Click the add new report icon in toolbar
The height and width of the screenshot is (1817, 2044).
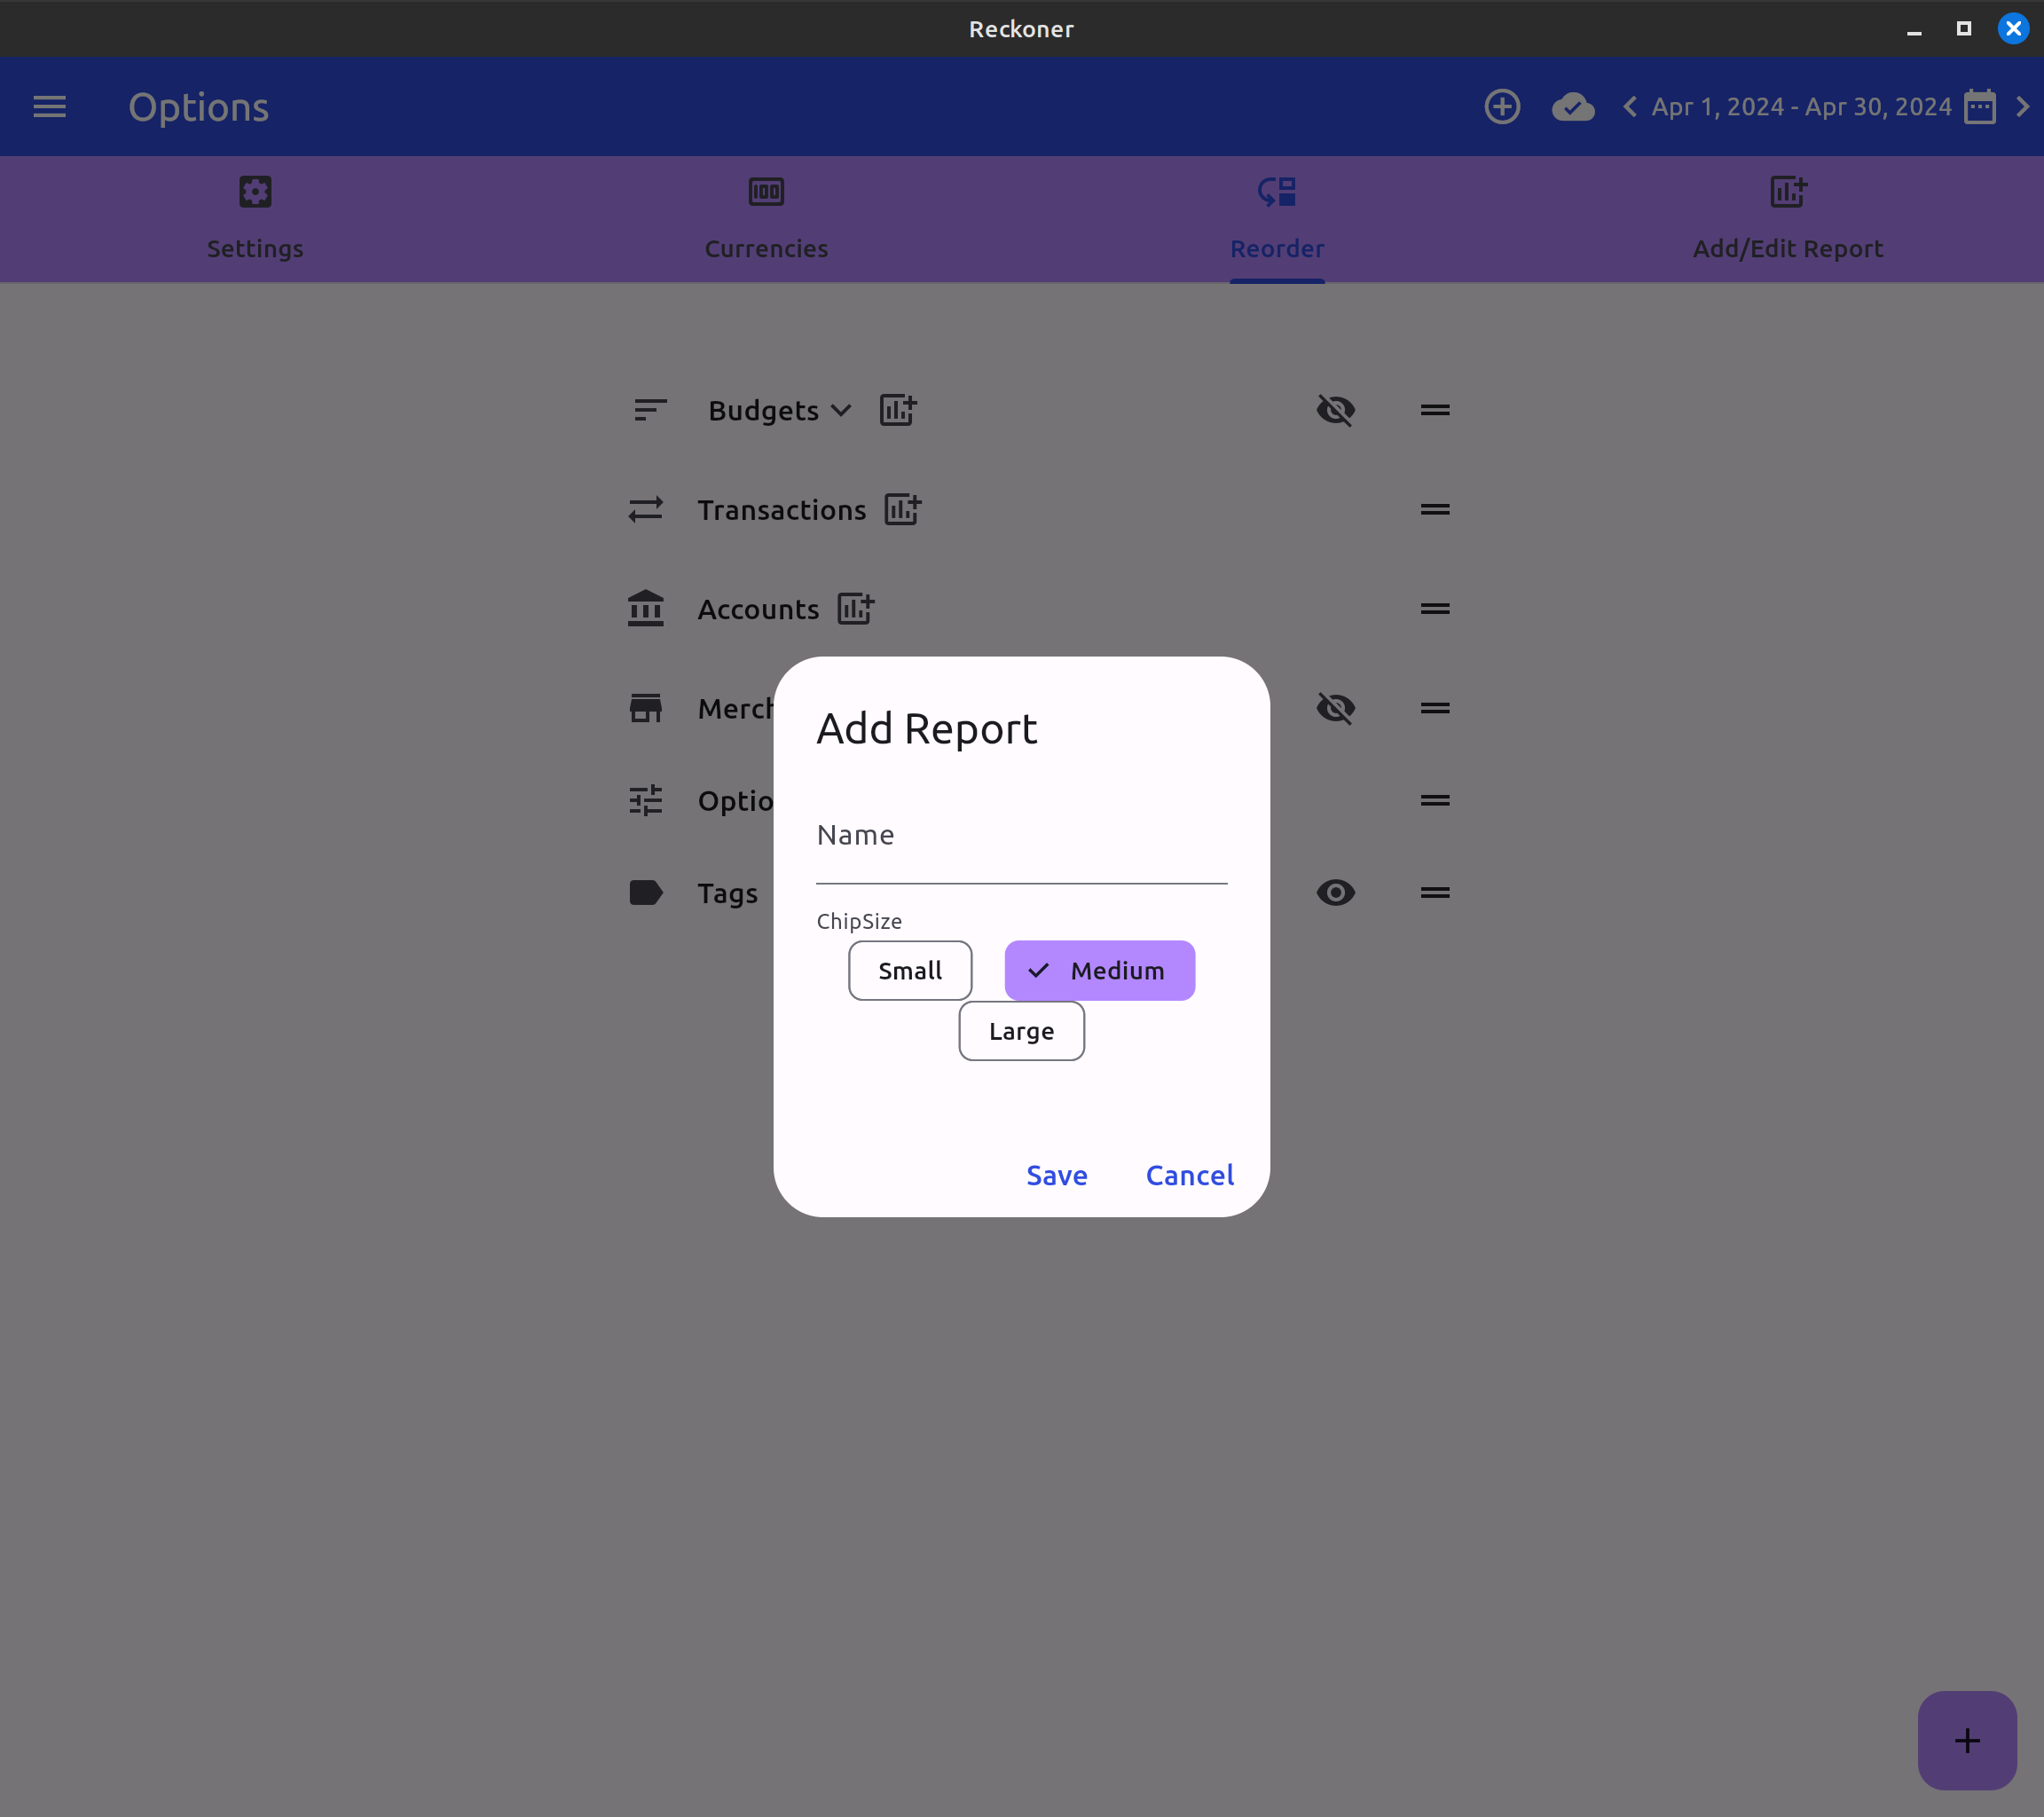tap(1502, 107)
